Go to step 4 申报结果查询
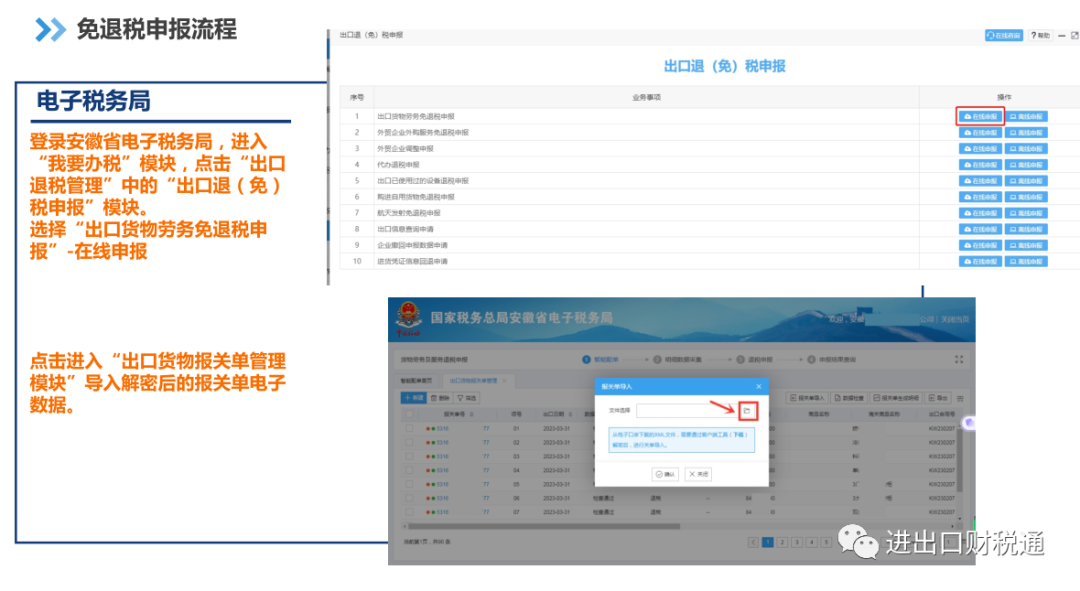The width and height of the screenshot is (1080, 591). pos(831,360)
